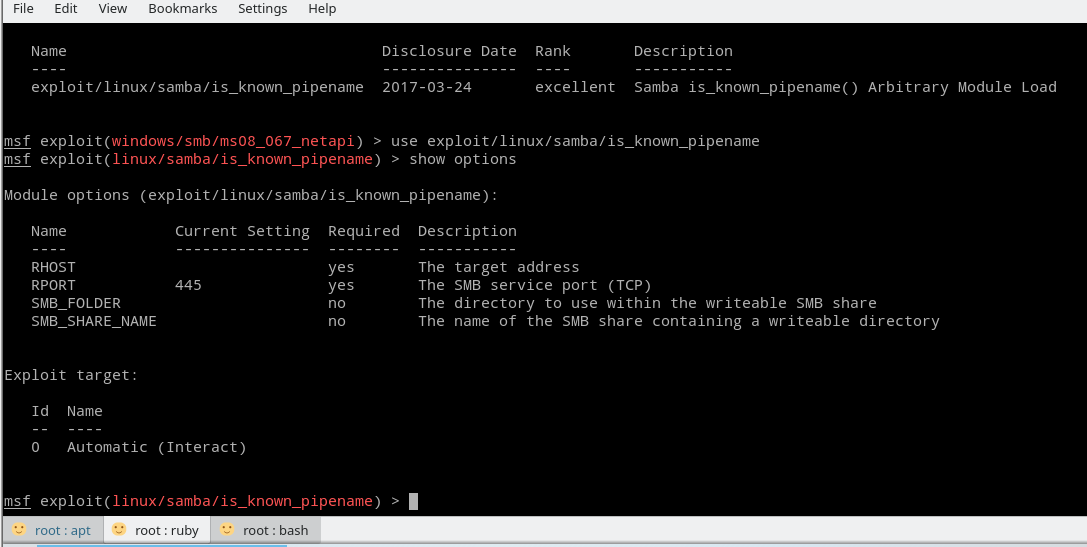The height and width of the screenshot is (547, 1087).
Task: Click the underlined msf on the last prompt
Action: click(17, 501)
